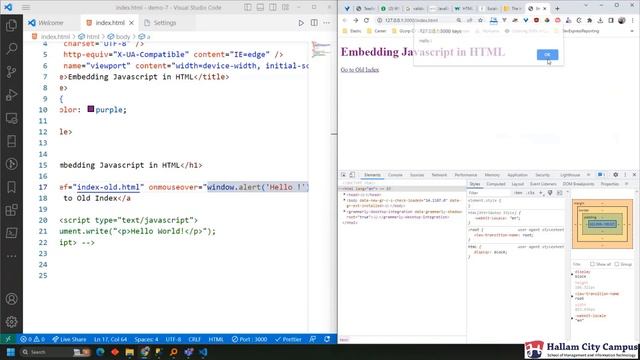Toggle DevTools device toolbar
Screen dimensions: 640x360
coord(352,175)
